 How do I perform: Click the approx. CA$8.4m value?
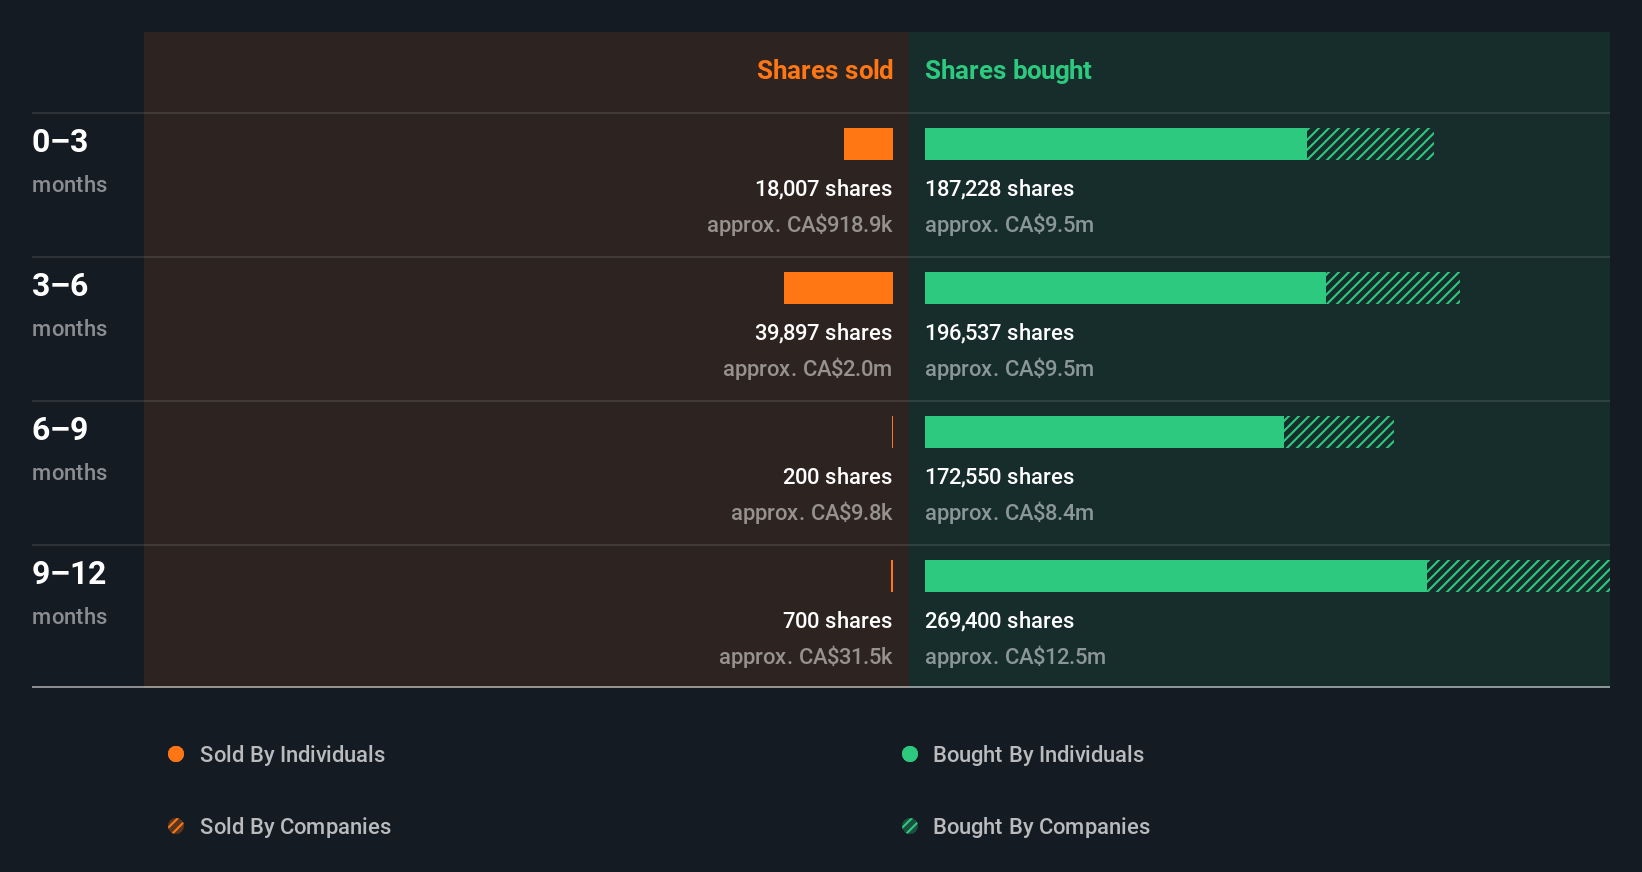tap(1009, 512)
